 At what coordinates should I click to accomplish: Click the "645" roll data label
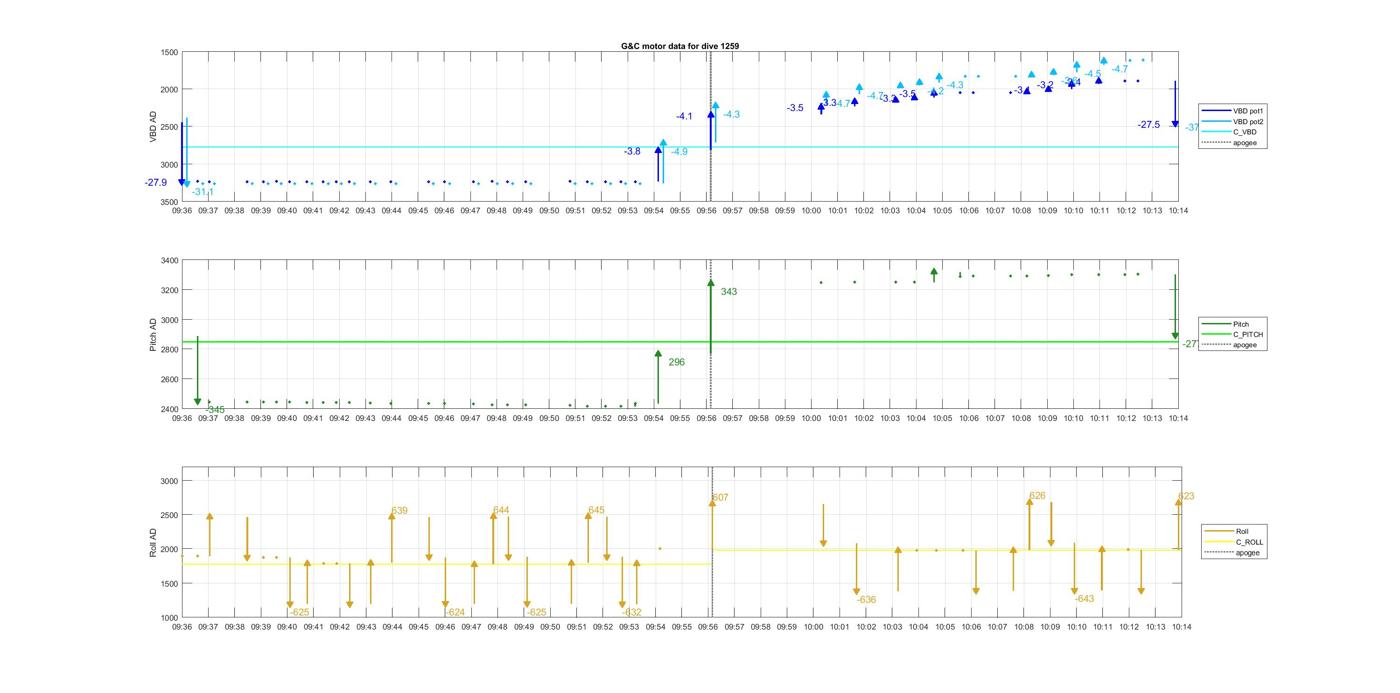click(x=596, y=511)
